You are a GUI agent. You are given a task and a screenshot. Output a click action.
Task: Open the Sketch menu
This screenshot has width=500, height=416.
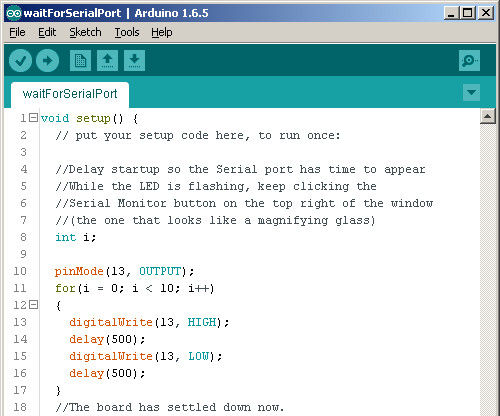coord(85,32)
